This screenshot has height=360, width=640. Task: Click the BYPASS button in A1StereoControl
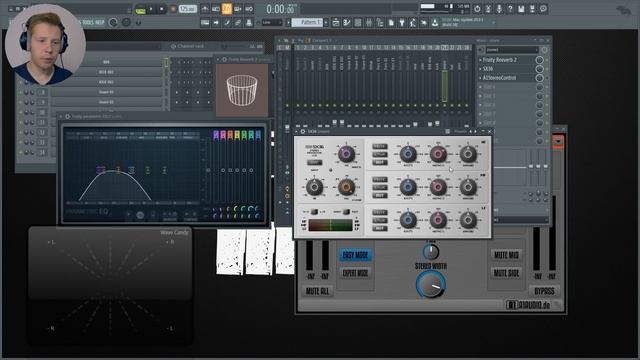544,291
